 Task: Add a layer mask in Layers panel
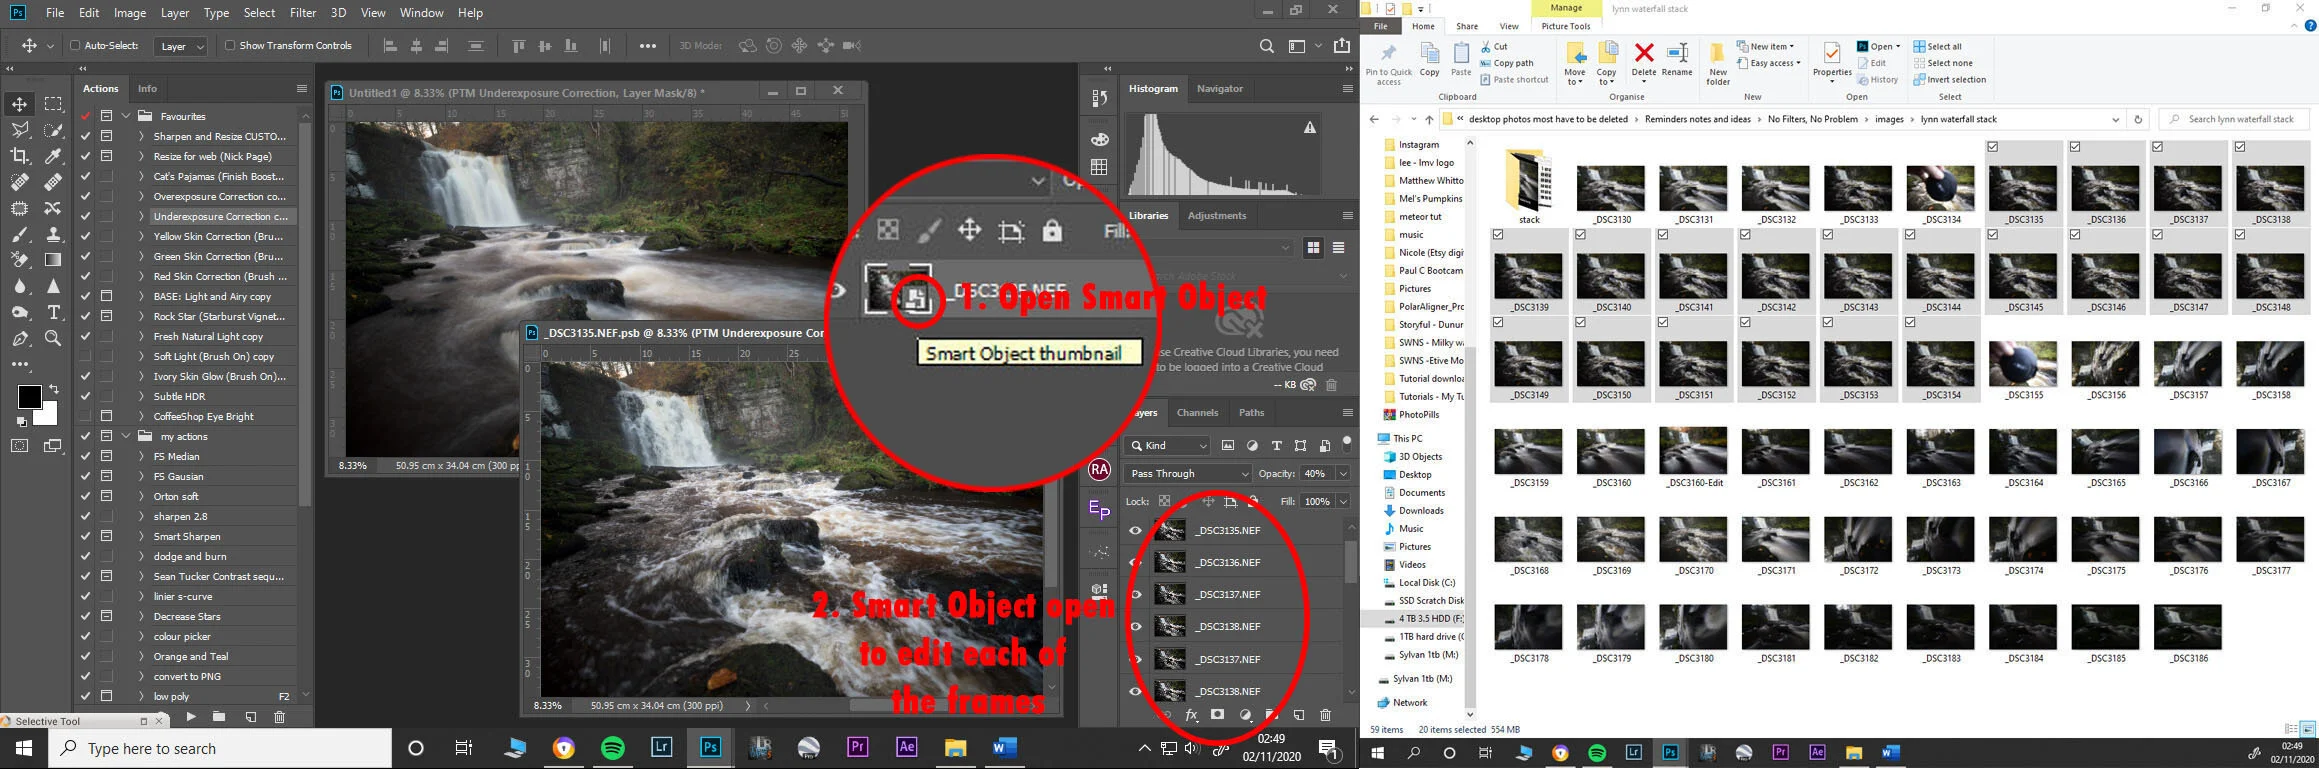pos(1217,715)
